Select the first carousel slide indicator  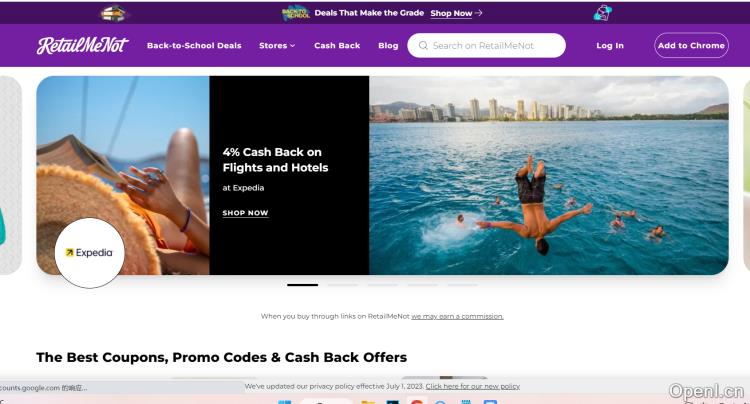[302, 285]
